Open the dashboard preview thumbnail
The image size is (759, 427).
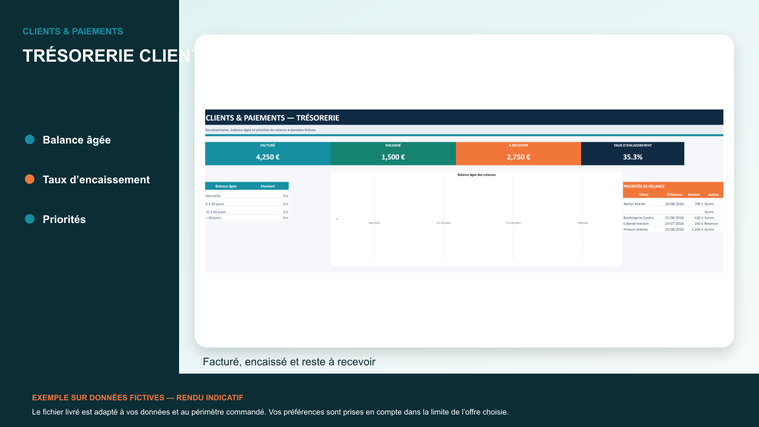(464, 191)
